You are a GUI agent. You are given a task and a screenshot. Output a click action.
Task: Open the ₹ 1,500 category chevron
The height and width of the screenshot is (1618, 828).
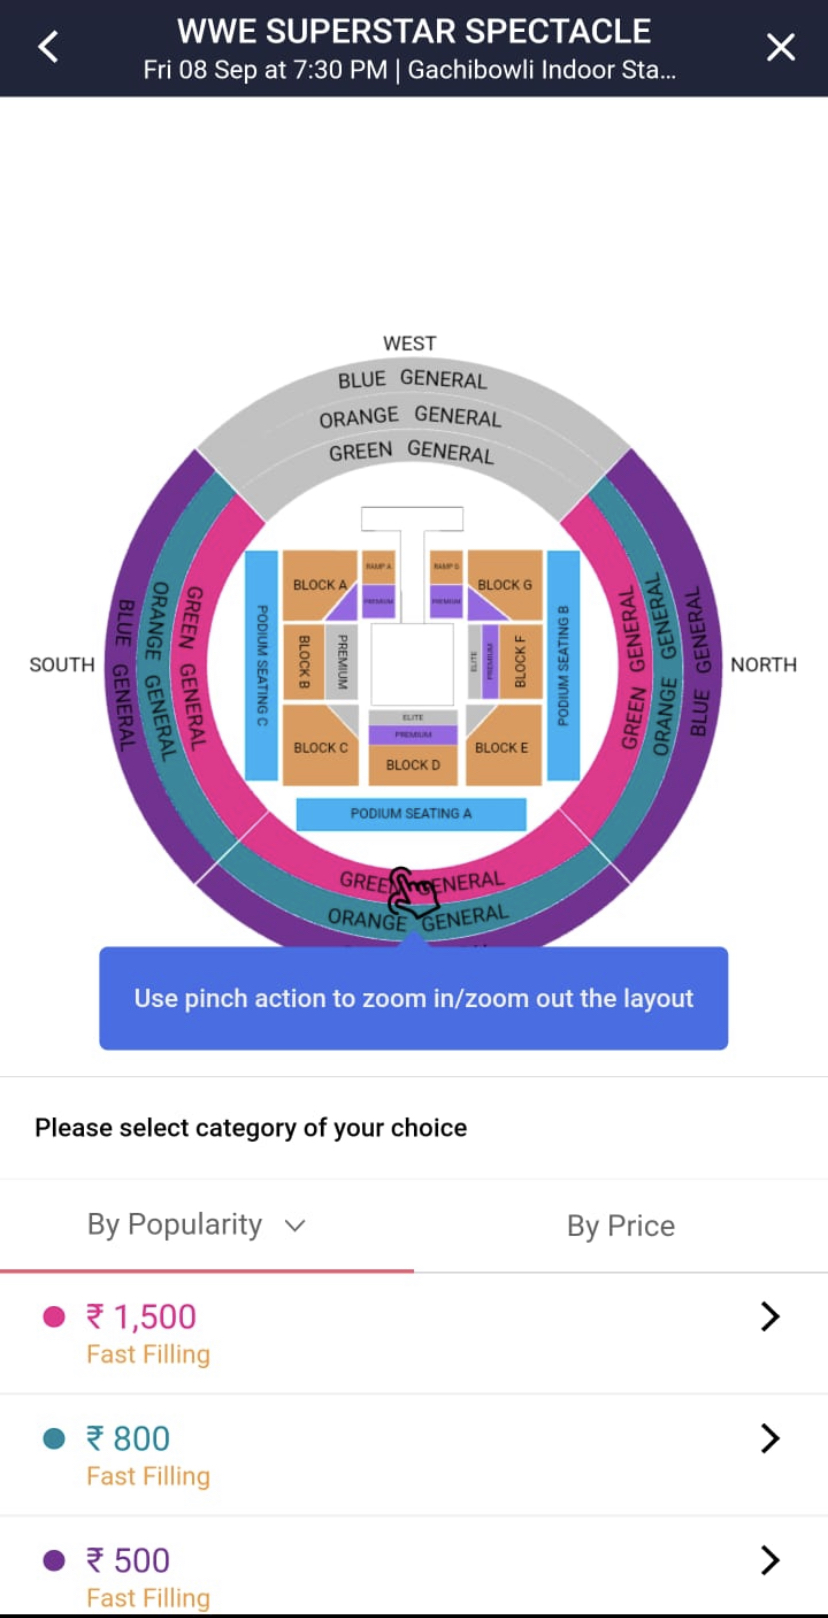(x=769, y=1316)
